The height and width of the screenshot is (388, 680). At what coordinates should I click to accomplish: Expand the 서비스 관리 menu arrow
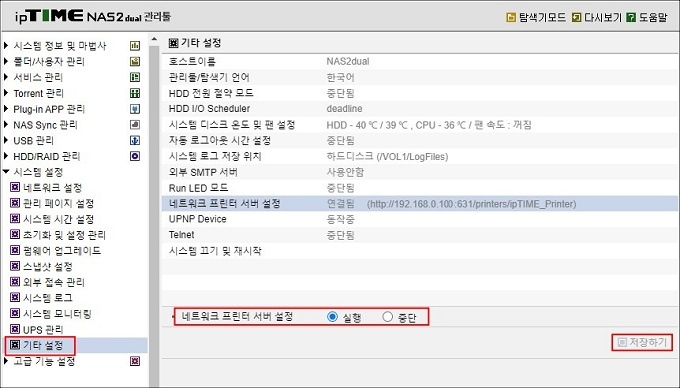(6, 77)
